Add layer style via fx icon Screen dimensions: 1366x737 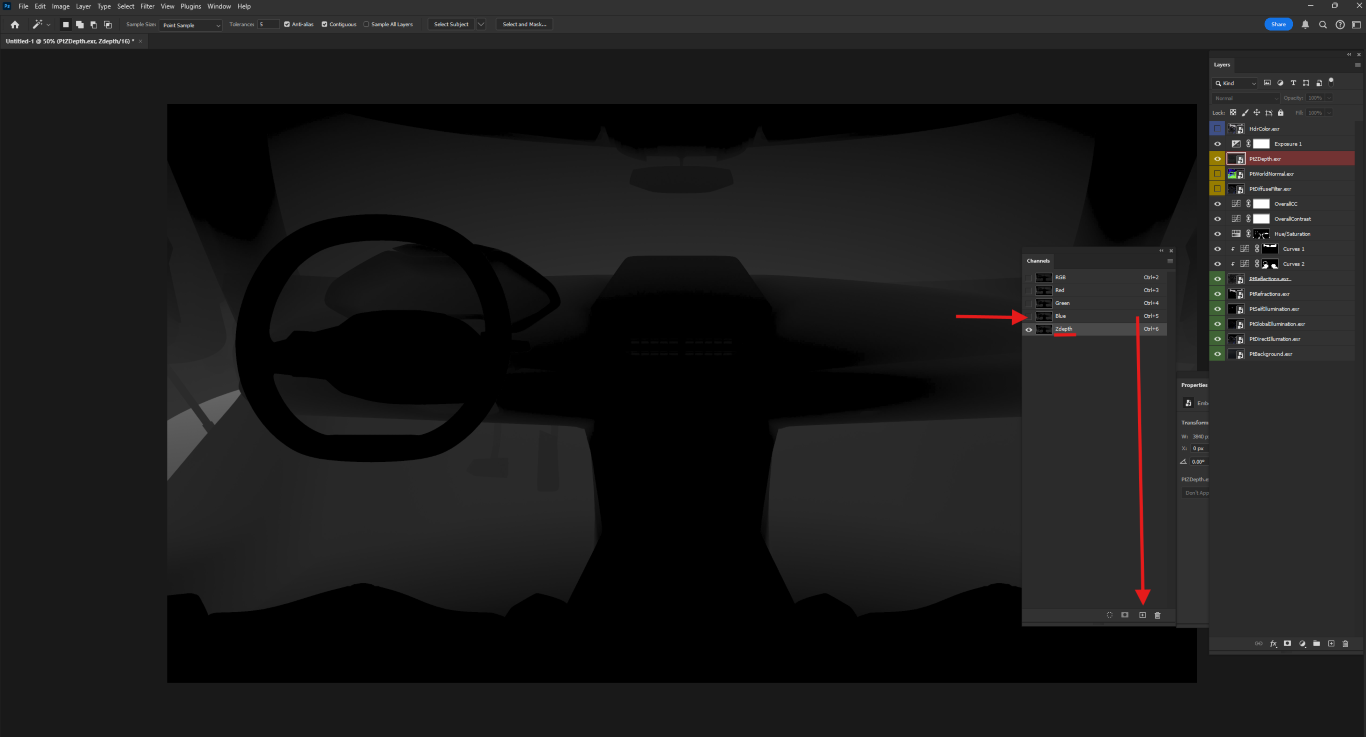(1273, 643)
